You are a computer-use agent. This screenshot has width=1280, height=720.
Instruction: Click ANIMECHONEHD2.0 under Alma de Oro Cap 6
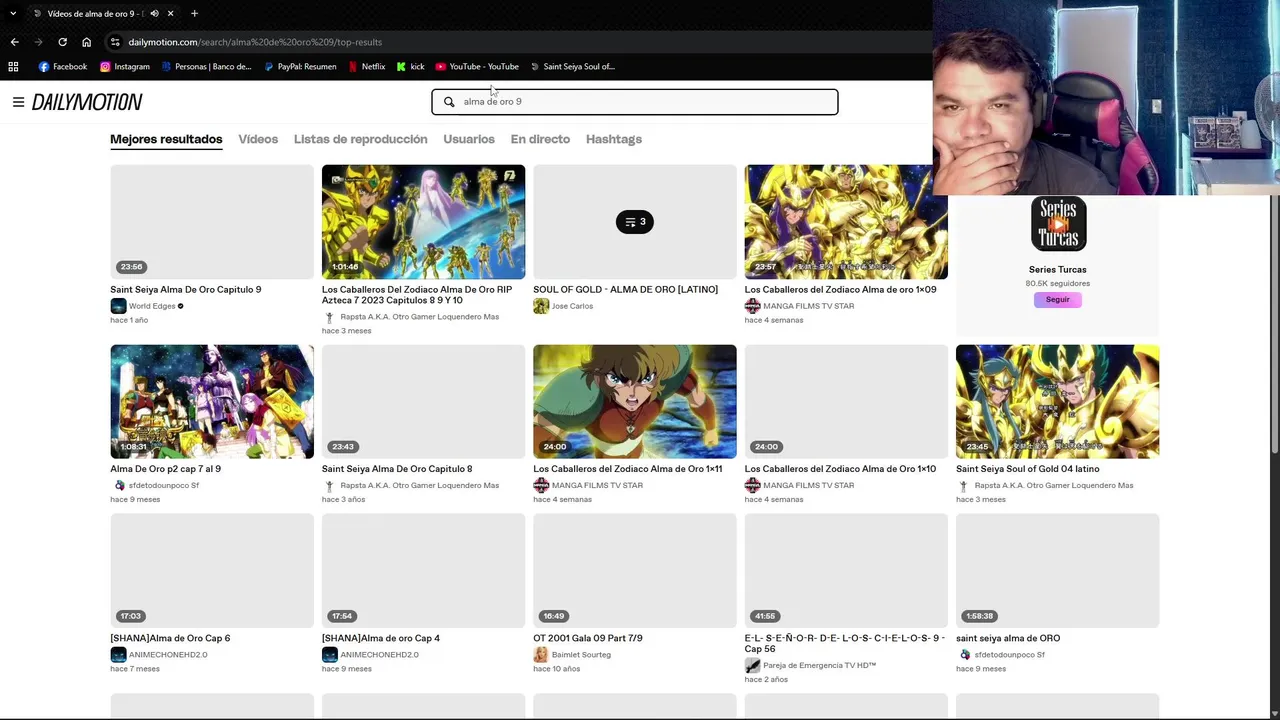[x=168, y=655]
